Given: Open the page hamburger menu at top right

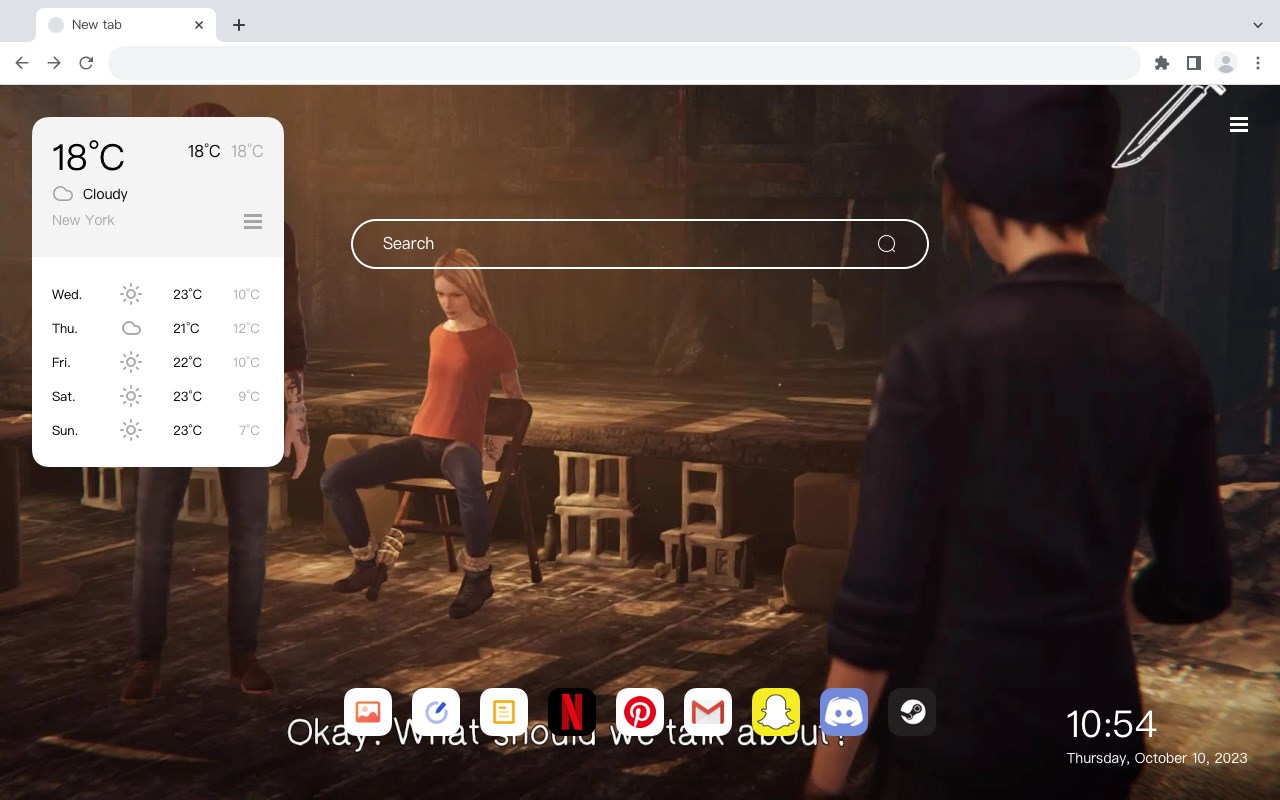Looking at the screenshot, I should tap(1239, 125).
